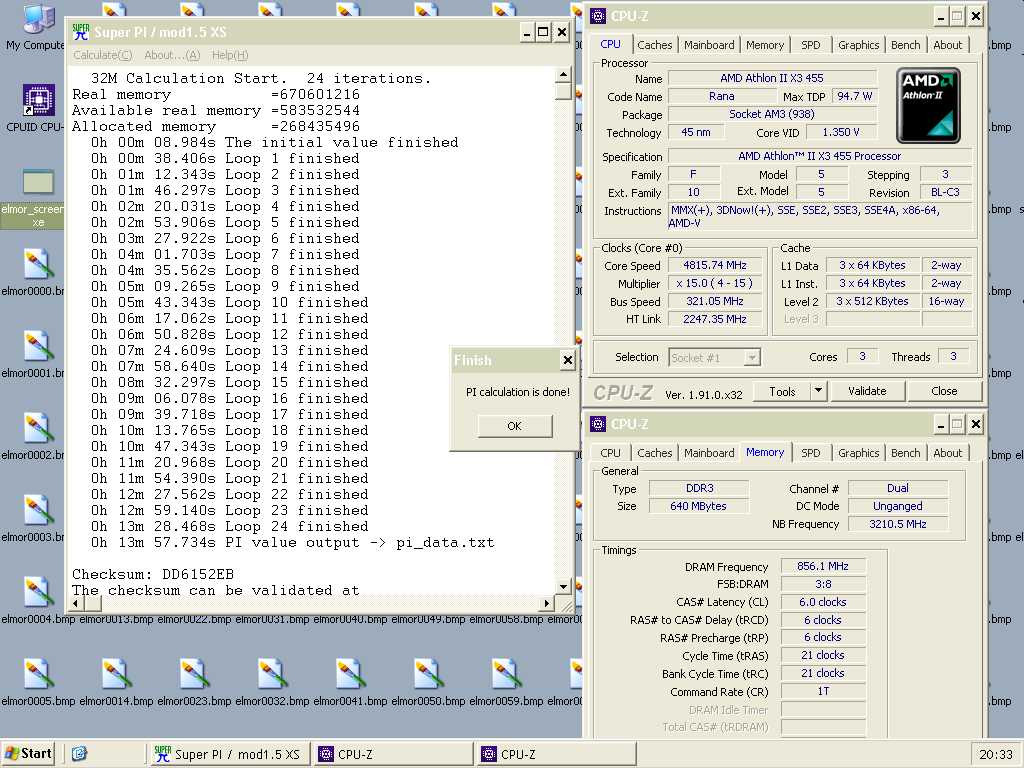Viewport: 1024px width, 768px height.
Task: Click the Super PI vertical scrollbar down arrow
Action: tap(563, 586)
